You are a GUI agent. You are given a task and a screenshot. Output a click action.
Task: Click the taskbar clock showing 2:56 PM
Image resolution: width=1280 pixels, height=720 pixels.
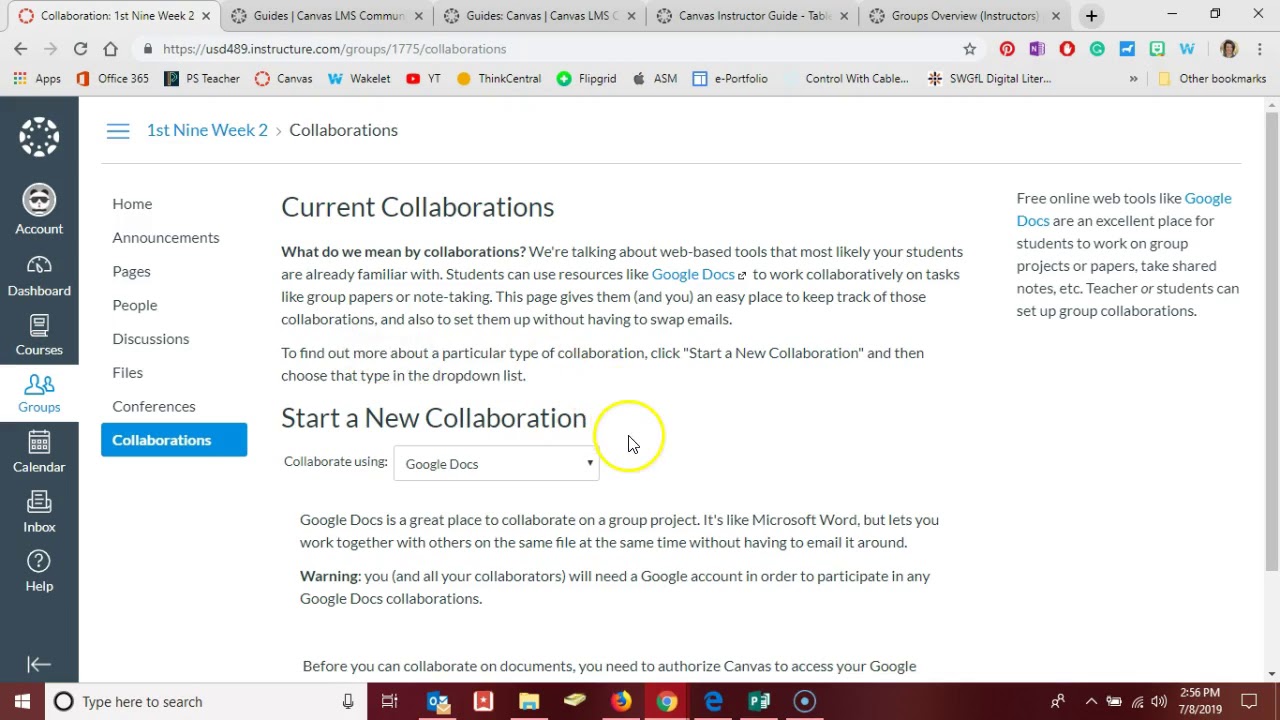[x=1200, y=701]
